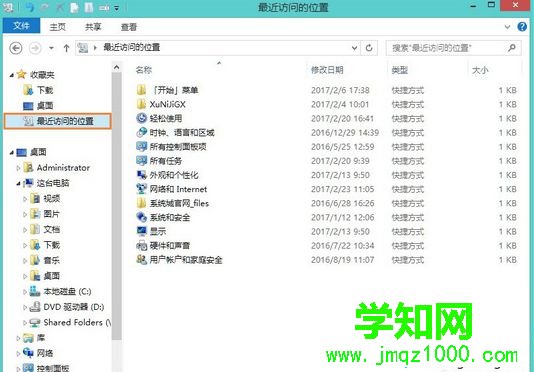534x372 pixels.
Task: Switch to the 查看 ribbon tab
Action: [x=129, y=27]
